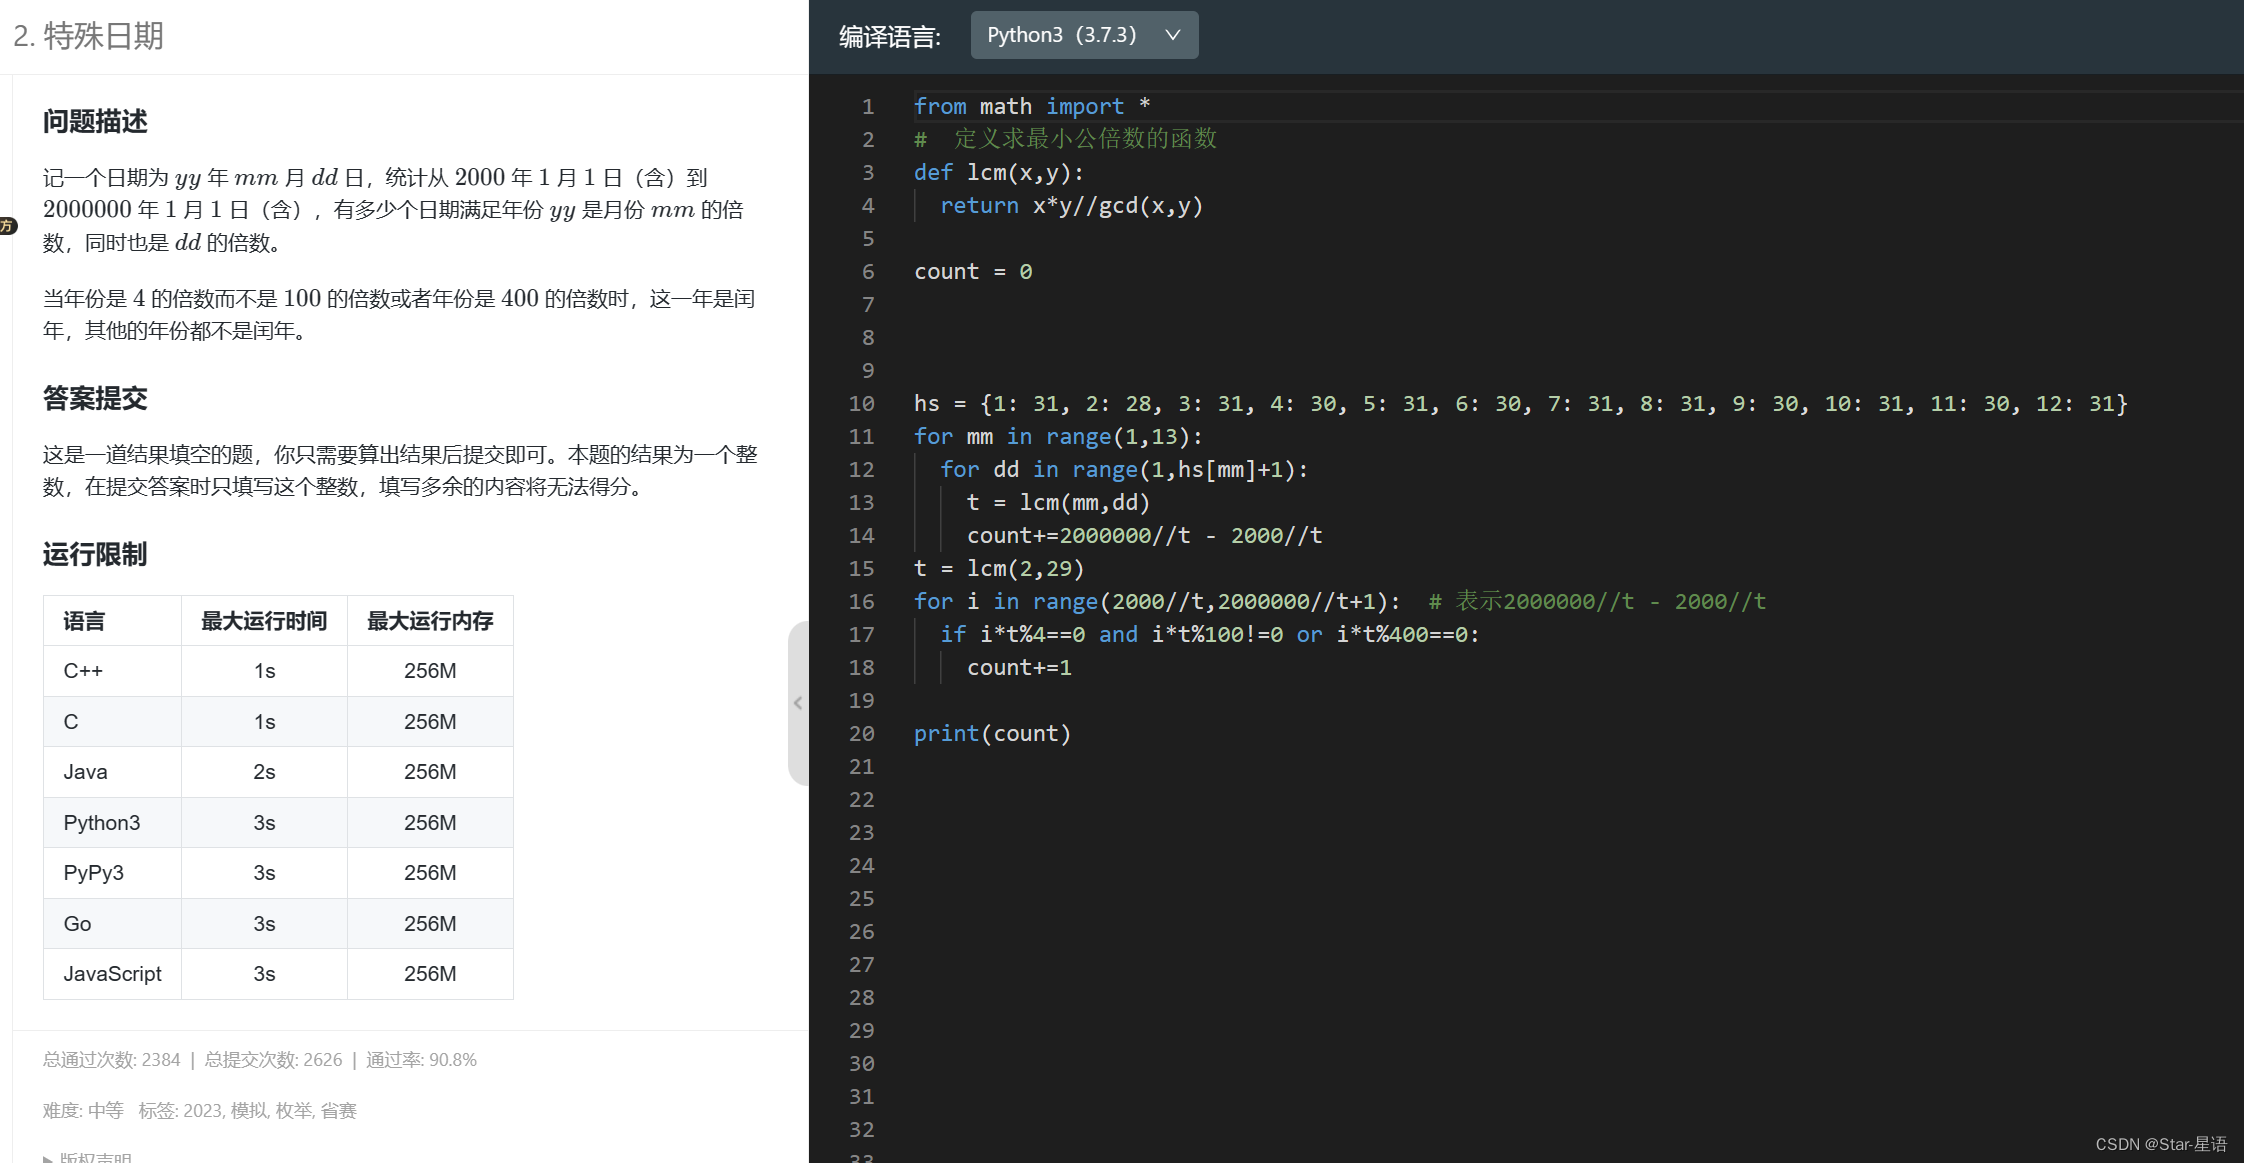Image resolution: width=2244 pixels, height=1163 pixels.
Task: Click the 总提交次数: 2626 statistic
Action: [x=273, y=1060]
